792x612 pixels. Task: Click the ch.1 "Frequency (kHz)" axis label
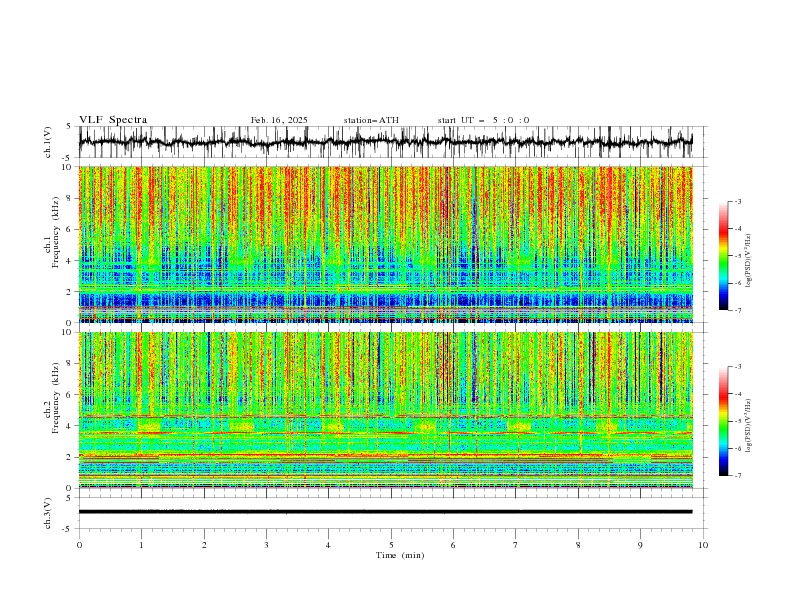tap(56, 232)
